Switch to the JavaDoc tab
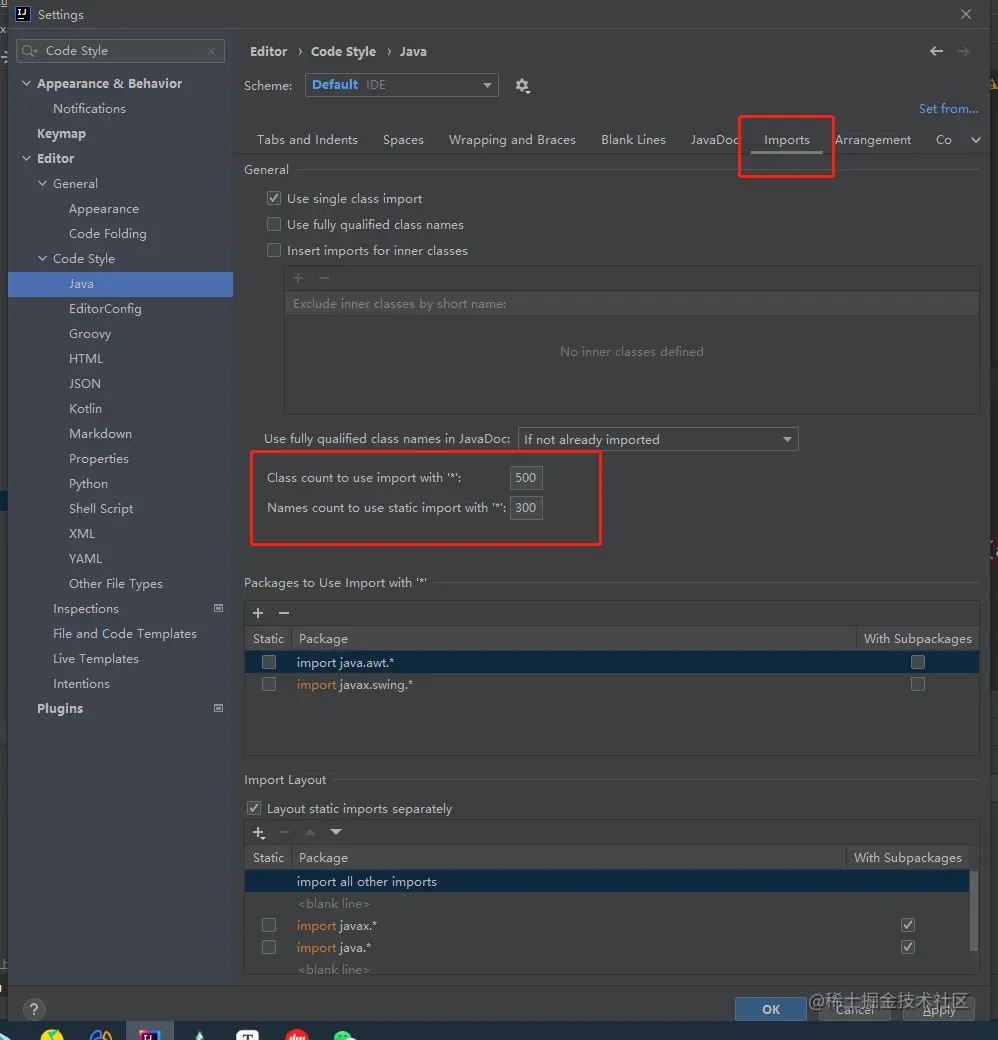 tap(714, 140)
